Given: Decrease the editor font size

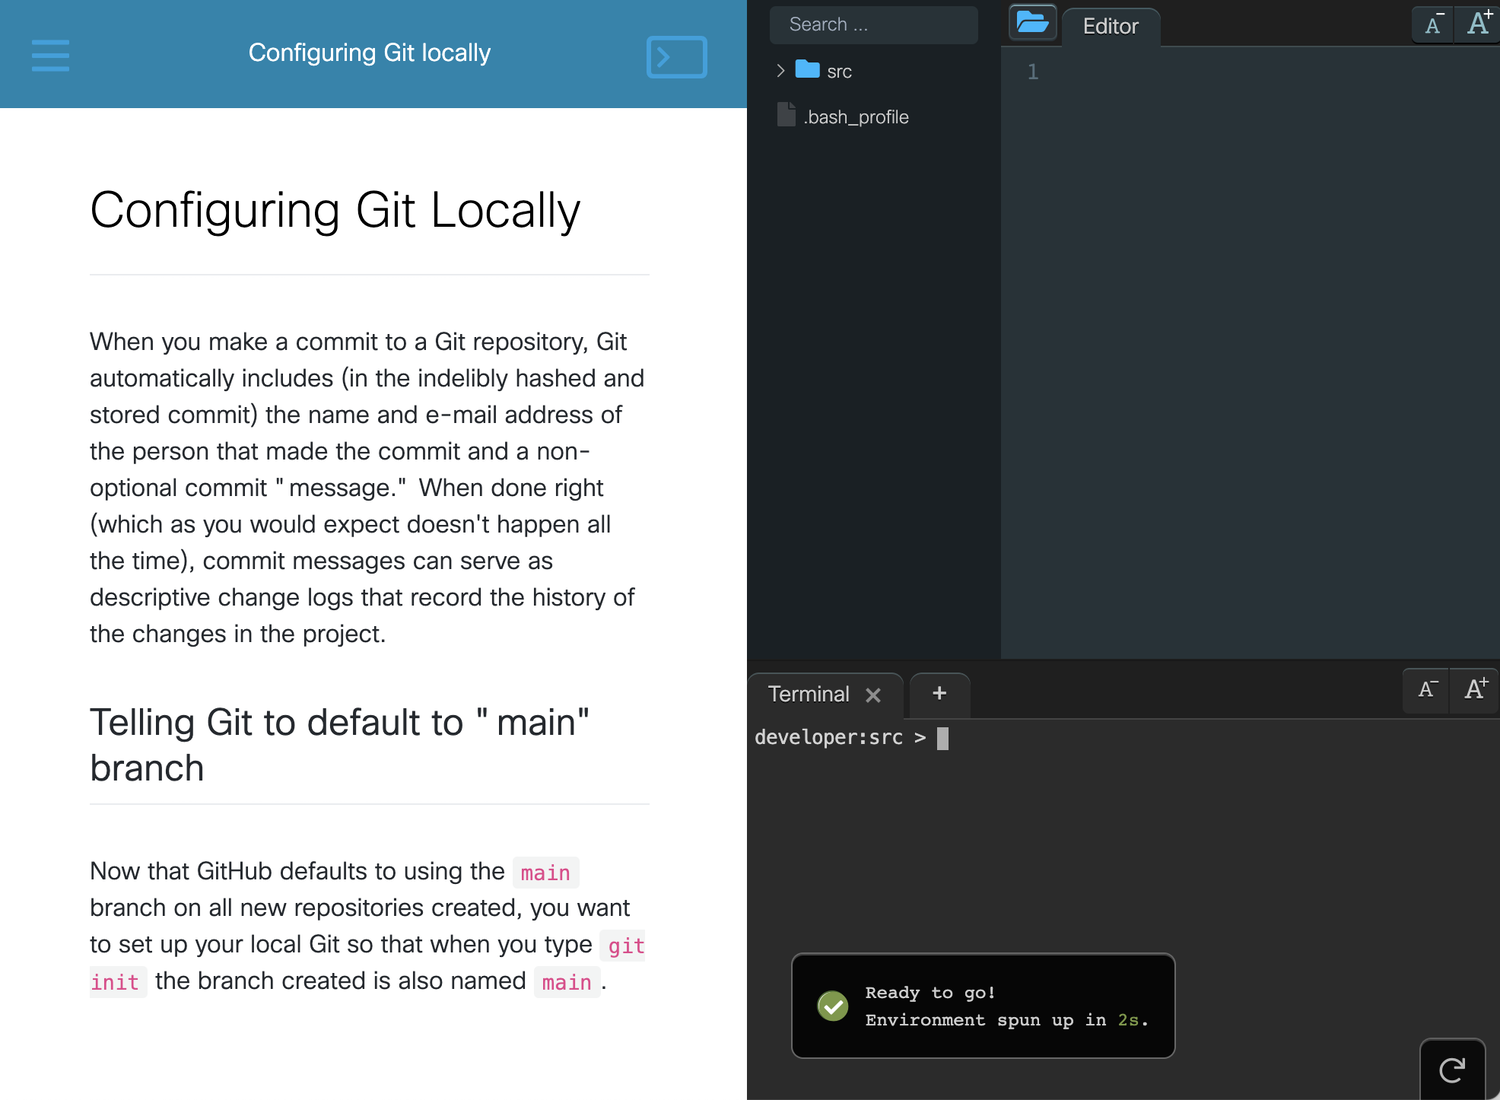Looking at the screenshot, I should 1433,25.
